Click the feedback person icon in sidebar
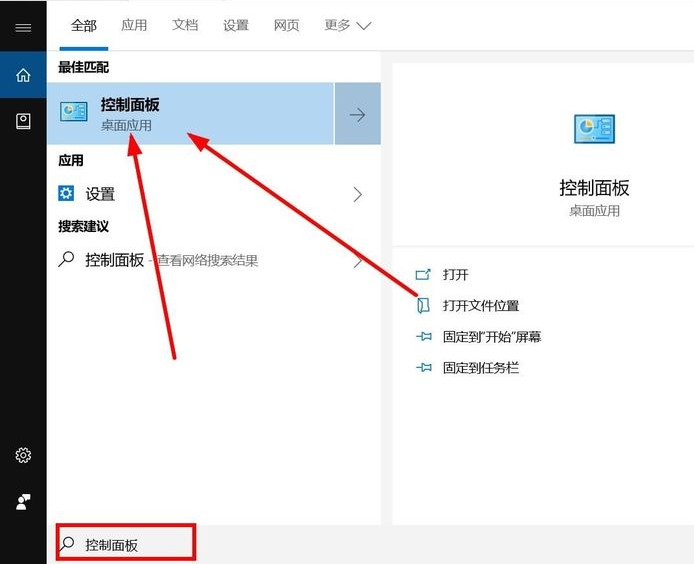 [x=23, y=502]
